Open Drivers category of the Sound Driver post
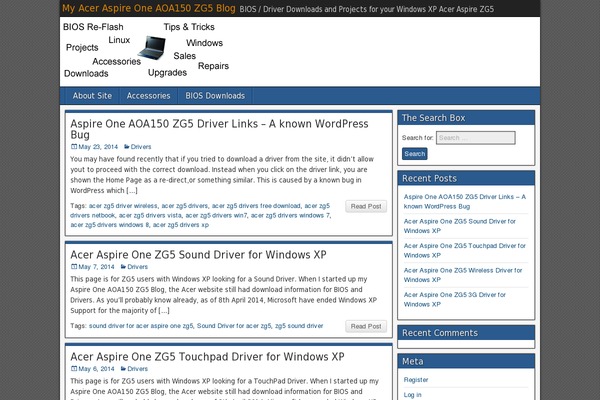Image resolution: width=600 pixels, height=400 pixels. pos(137,267)
